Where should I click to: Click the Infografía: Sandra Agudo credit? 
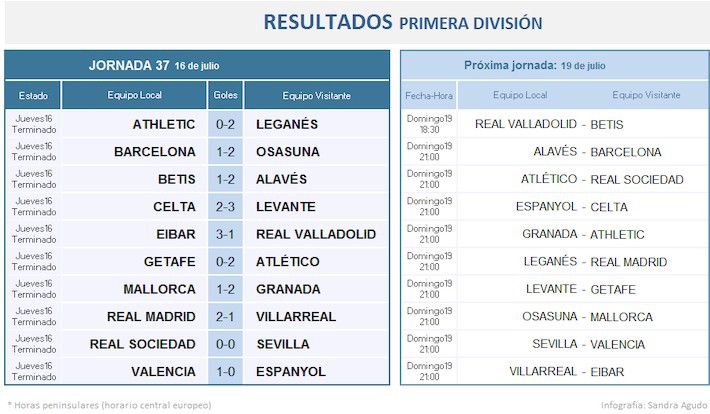653,405
